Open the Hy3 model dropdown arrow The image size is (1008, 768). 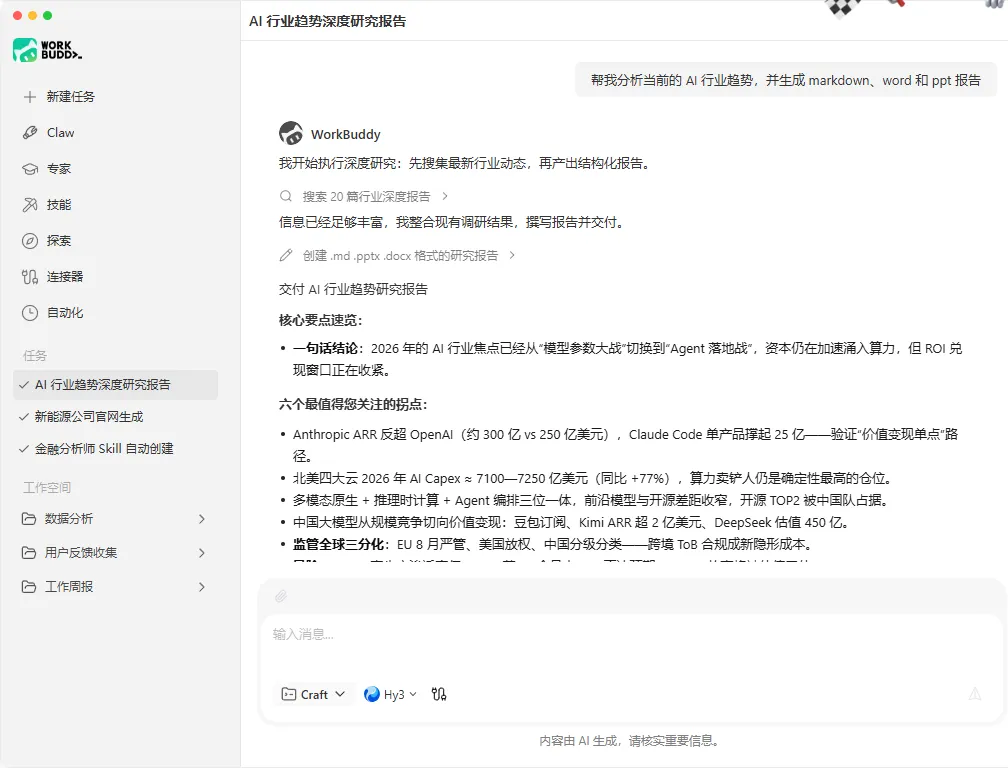coord(413,694)
